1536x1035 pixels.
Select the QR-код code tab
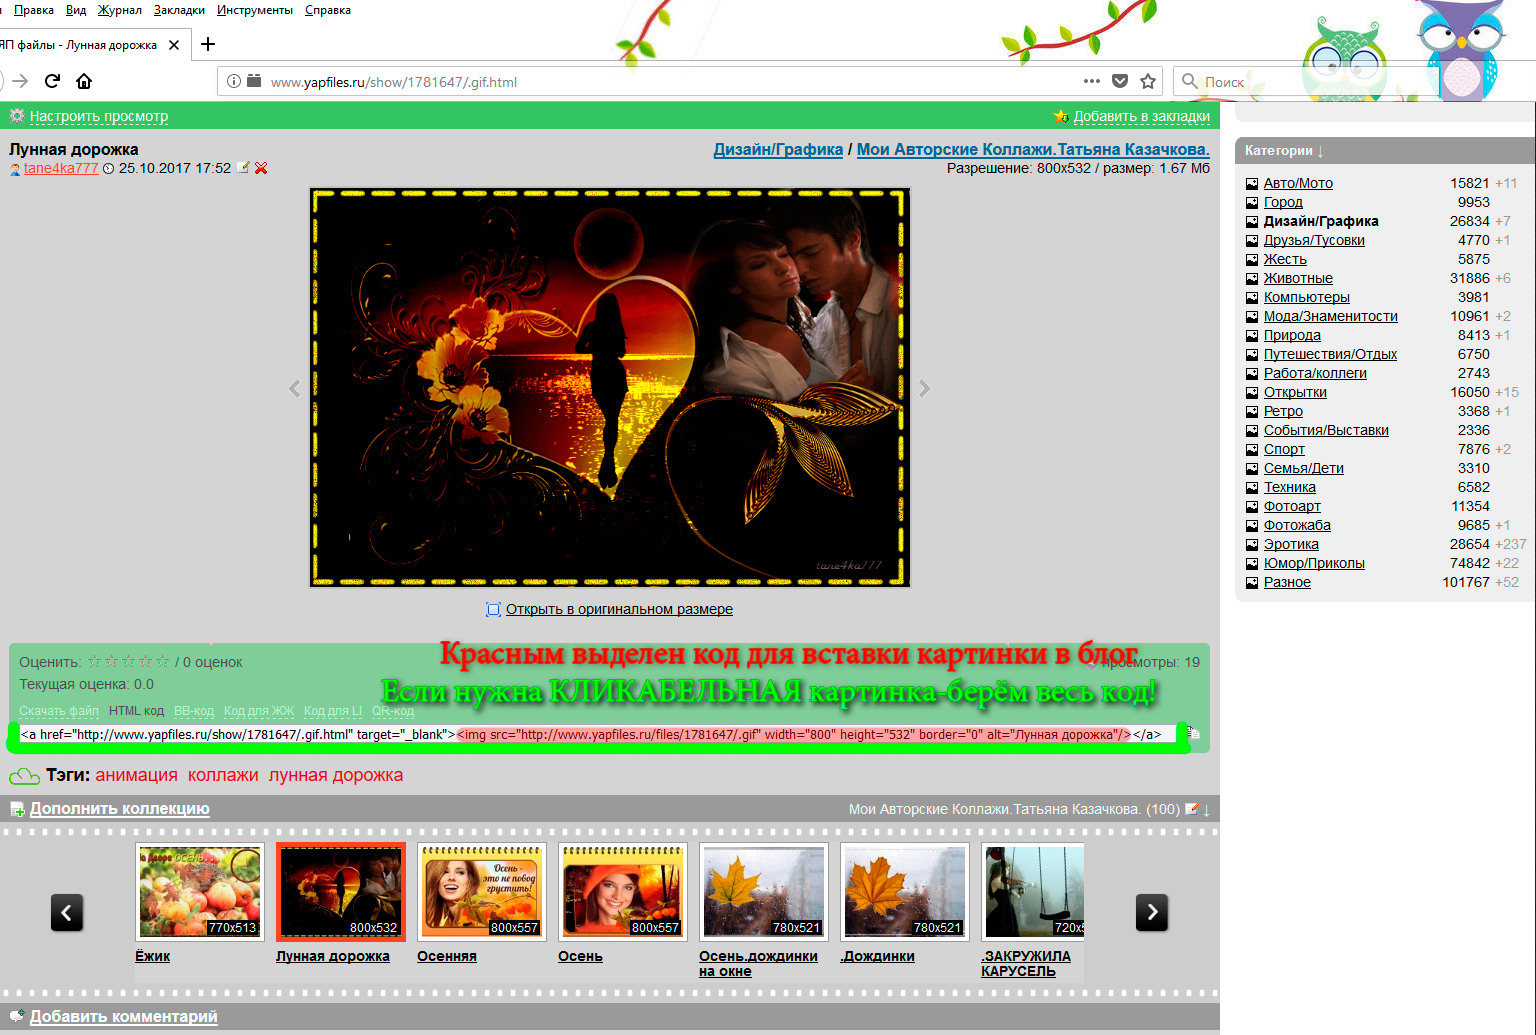tap(393, 711)
